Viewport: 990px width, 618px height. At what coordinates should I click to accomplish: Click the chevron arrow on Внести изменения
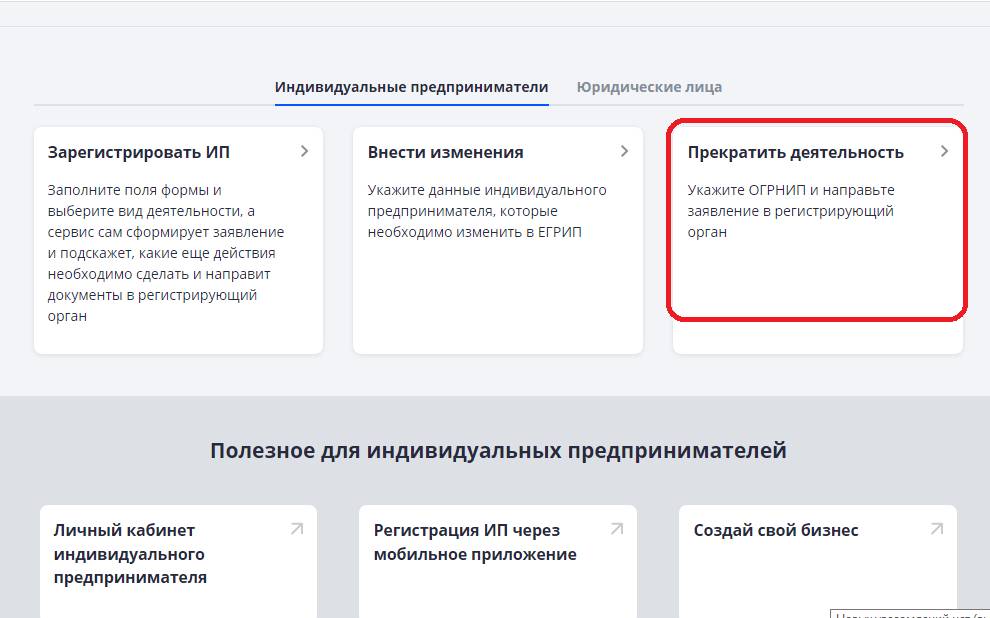(624, 151)
